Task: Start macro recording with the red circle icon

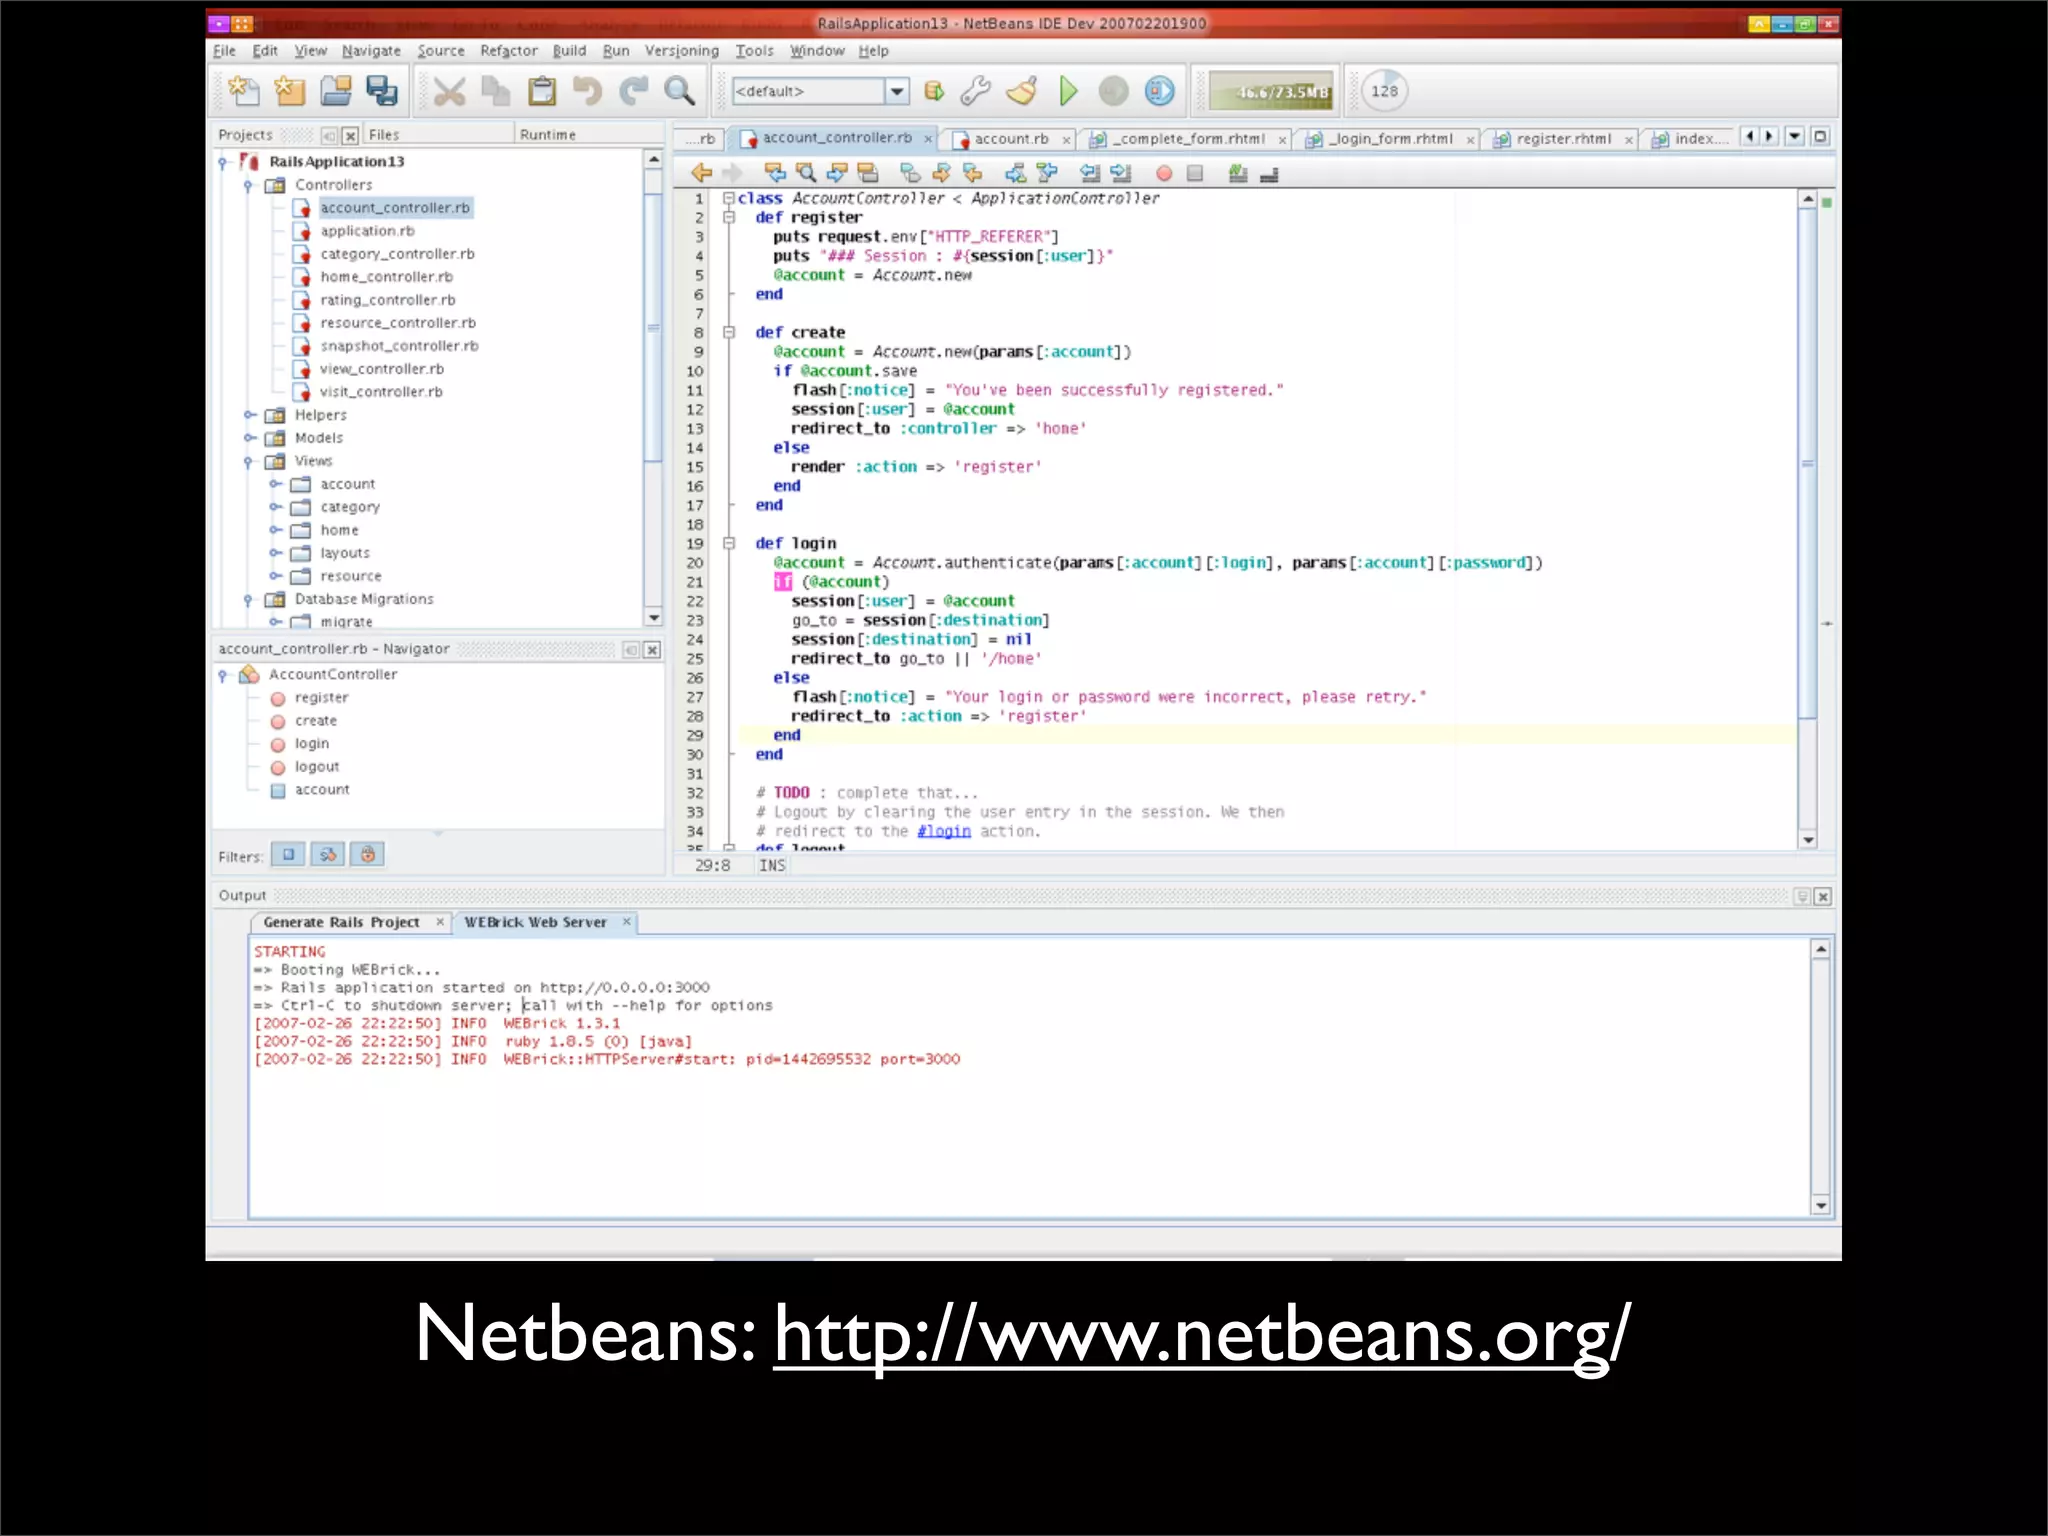Action: [1164, 173]
